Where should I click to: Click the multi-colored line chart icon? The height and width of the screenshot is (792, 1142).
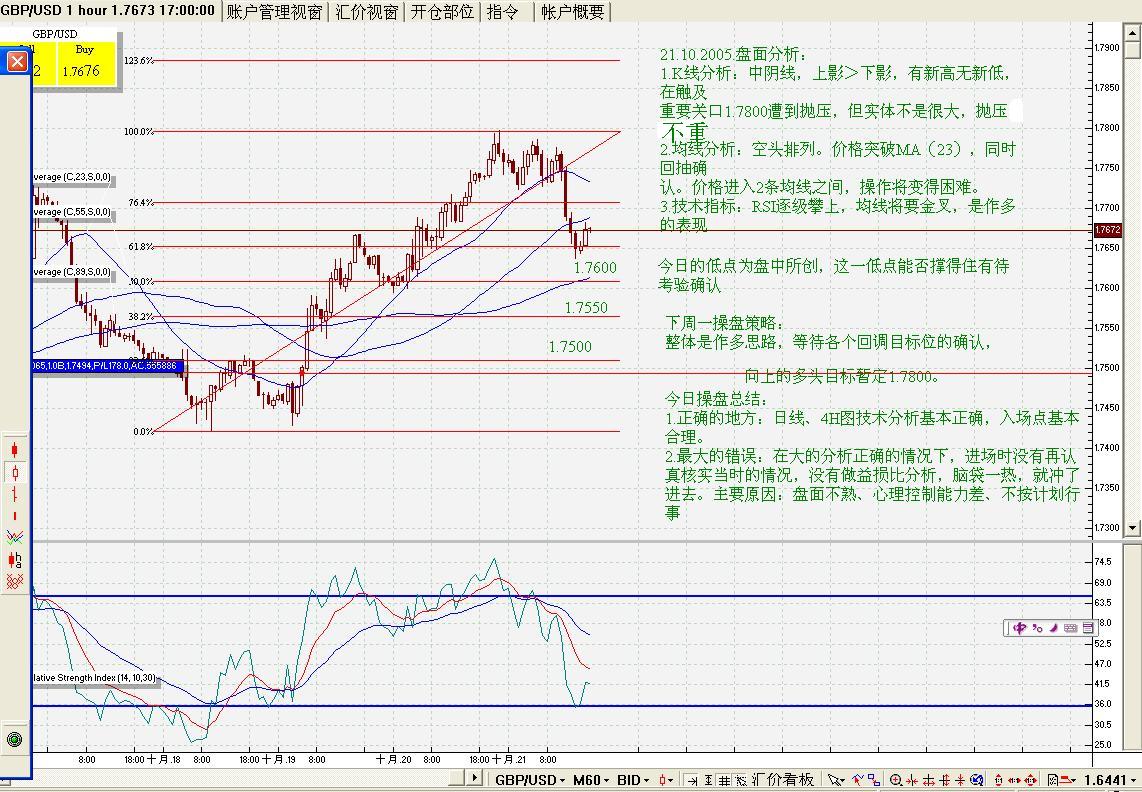pos(15,537)
